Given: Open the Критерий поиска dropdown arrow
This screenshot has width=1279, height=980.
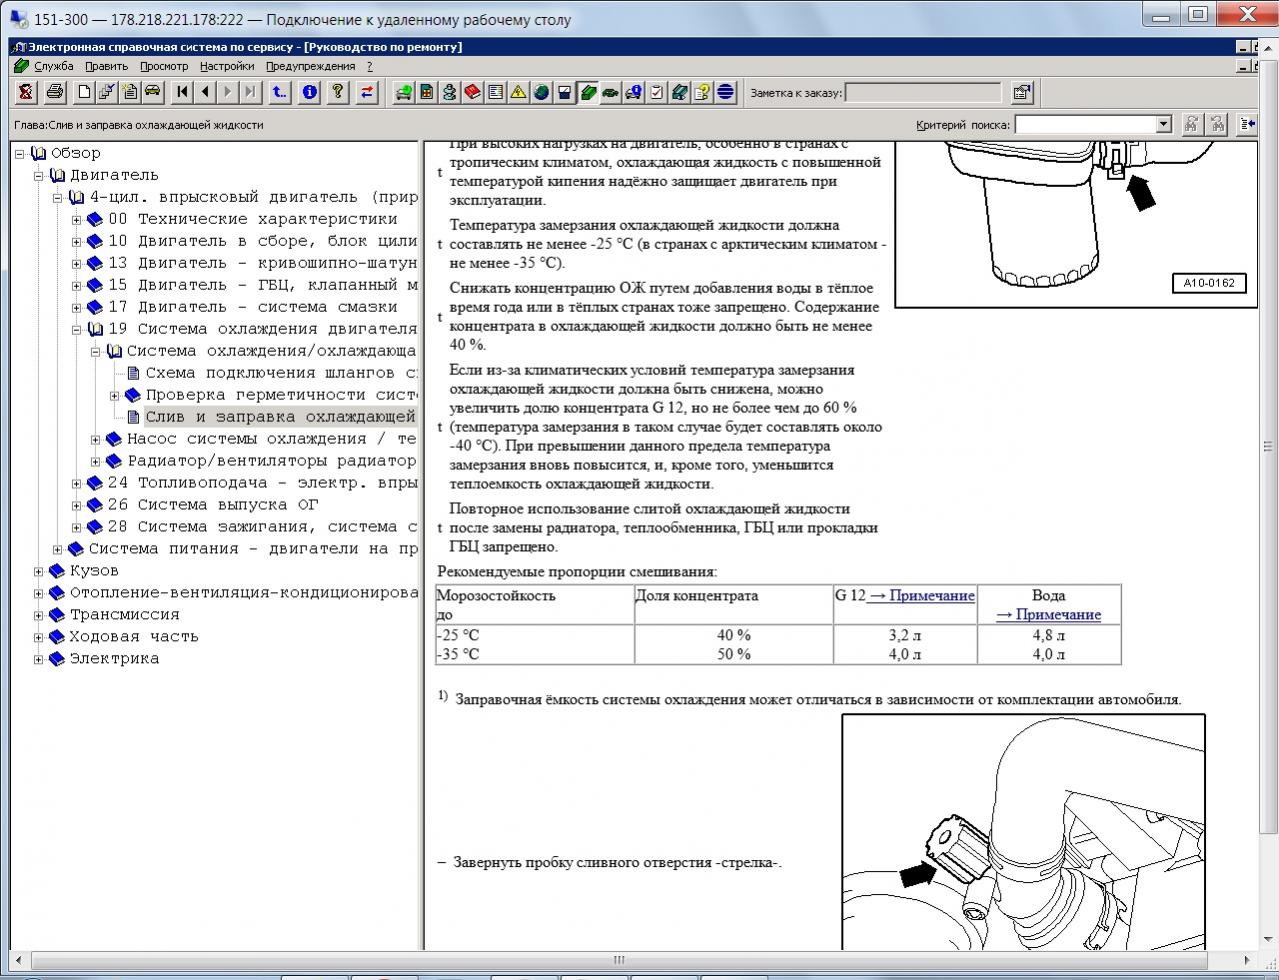Looking at the screenshot, I should [1163, 124].
